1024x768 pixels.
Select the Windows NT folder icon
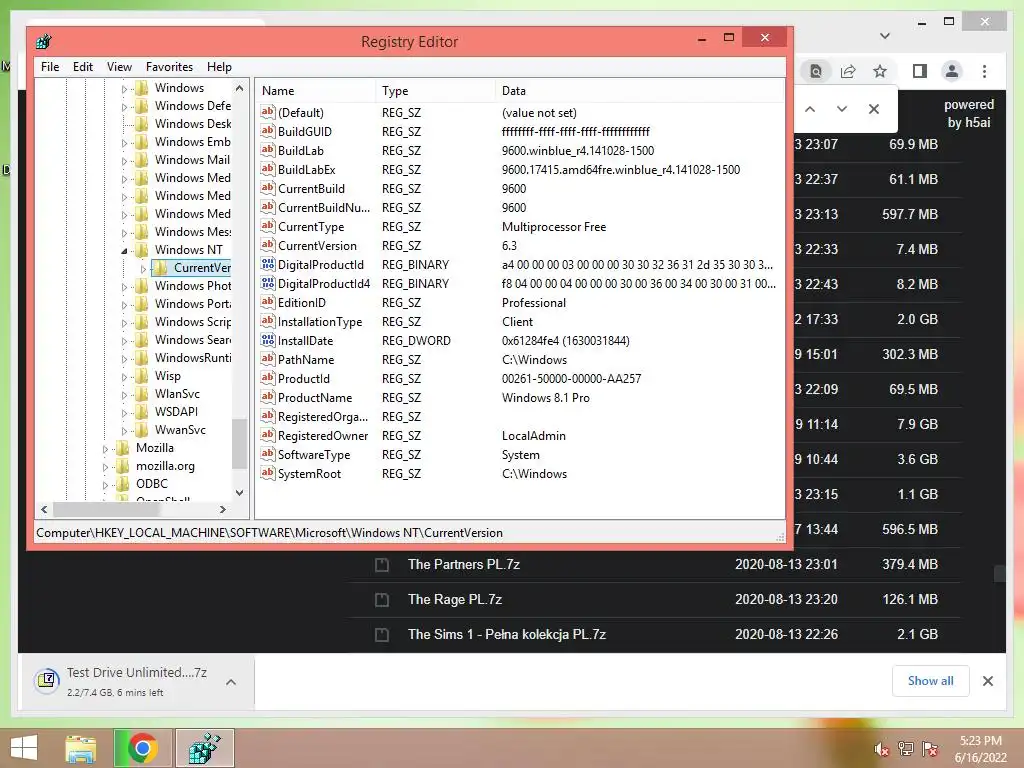coord(142,249)
